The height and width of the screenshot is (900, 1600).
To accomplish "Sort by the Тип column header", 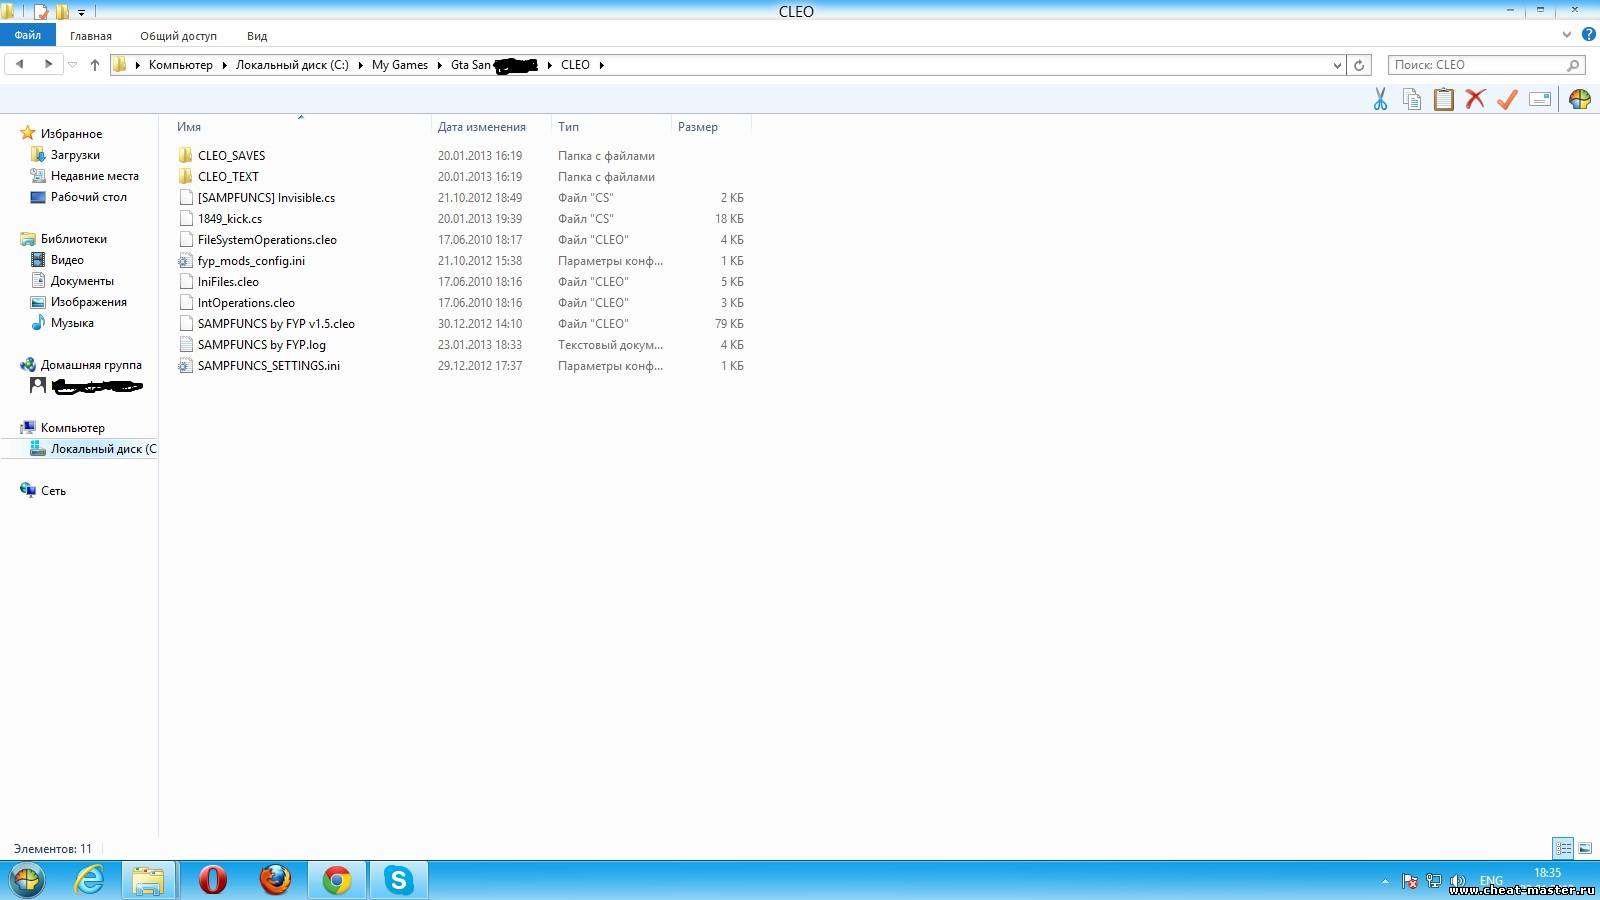I will 568,127.
